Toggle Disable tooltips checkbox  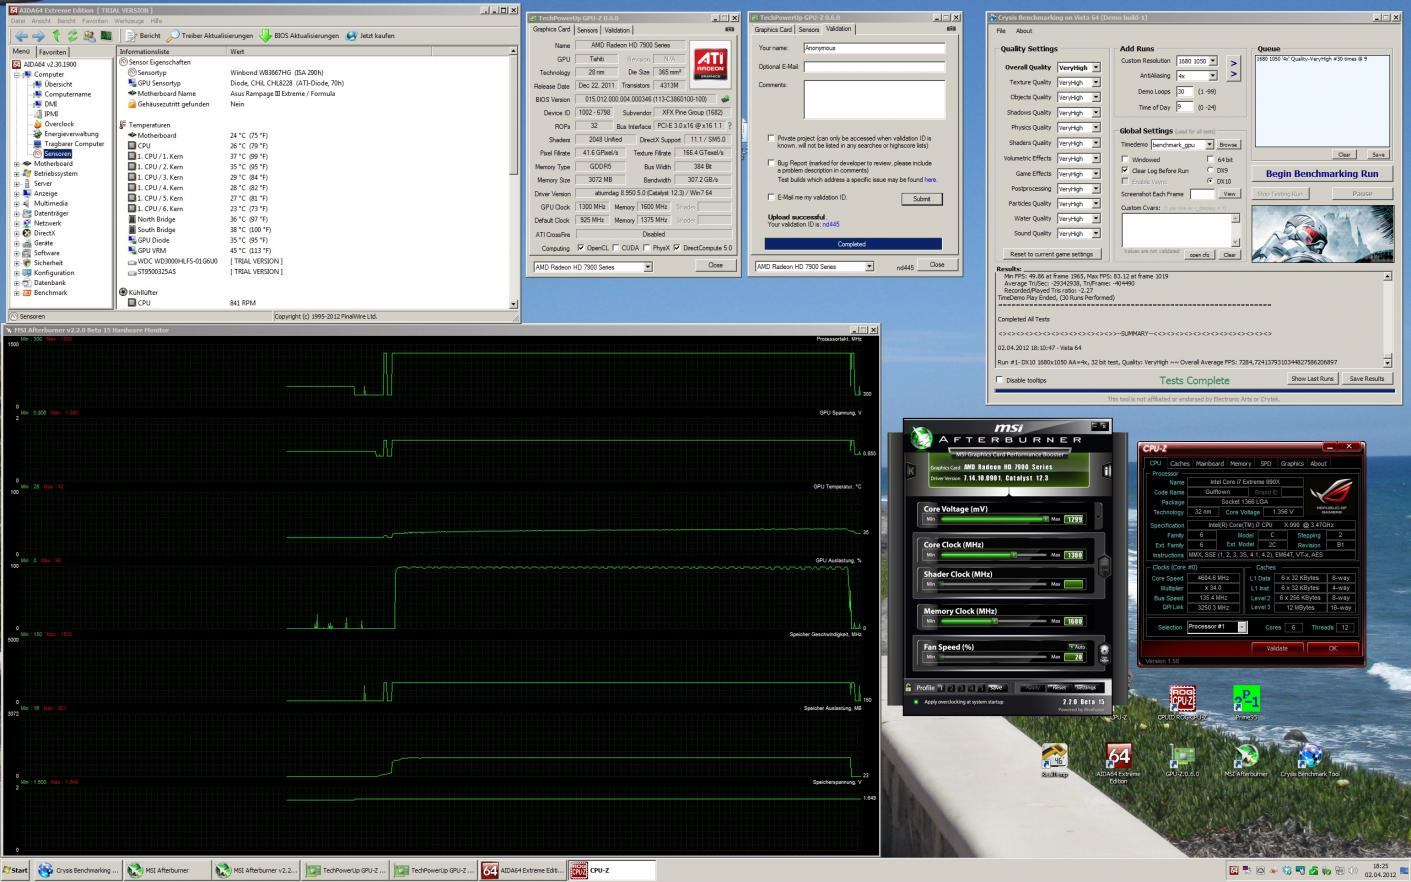[999, 380]
